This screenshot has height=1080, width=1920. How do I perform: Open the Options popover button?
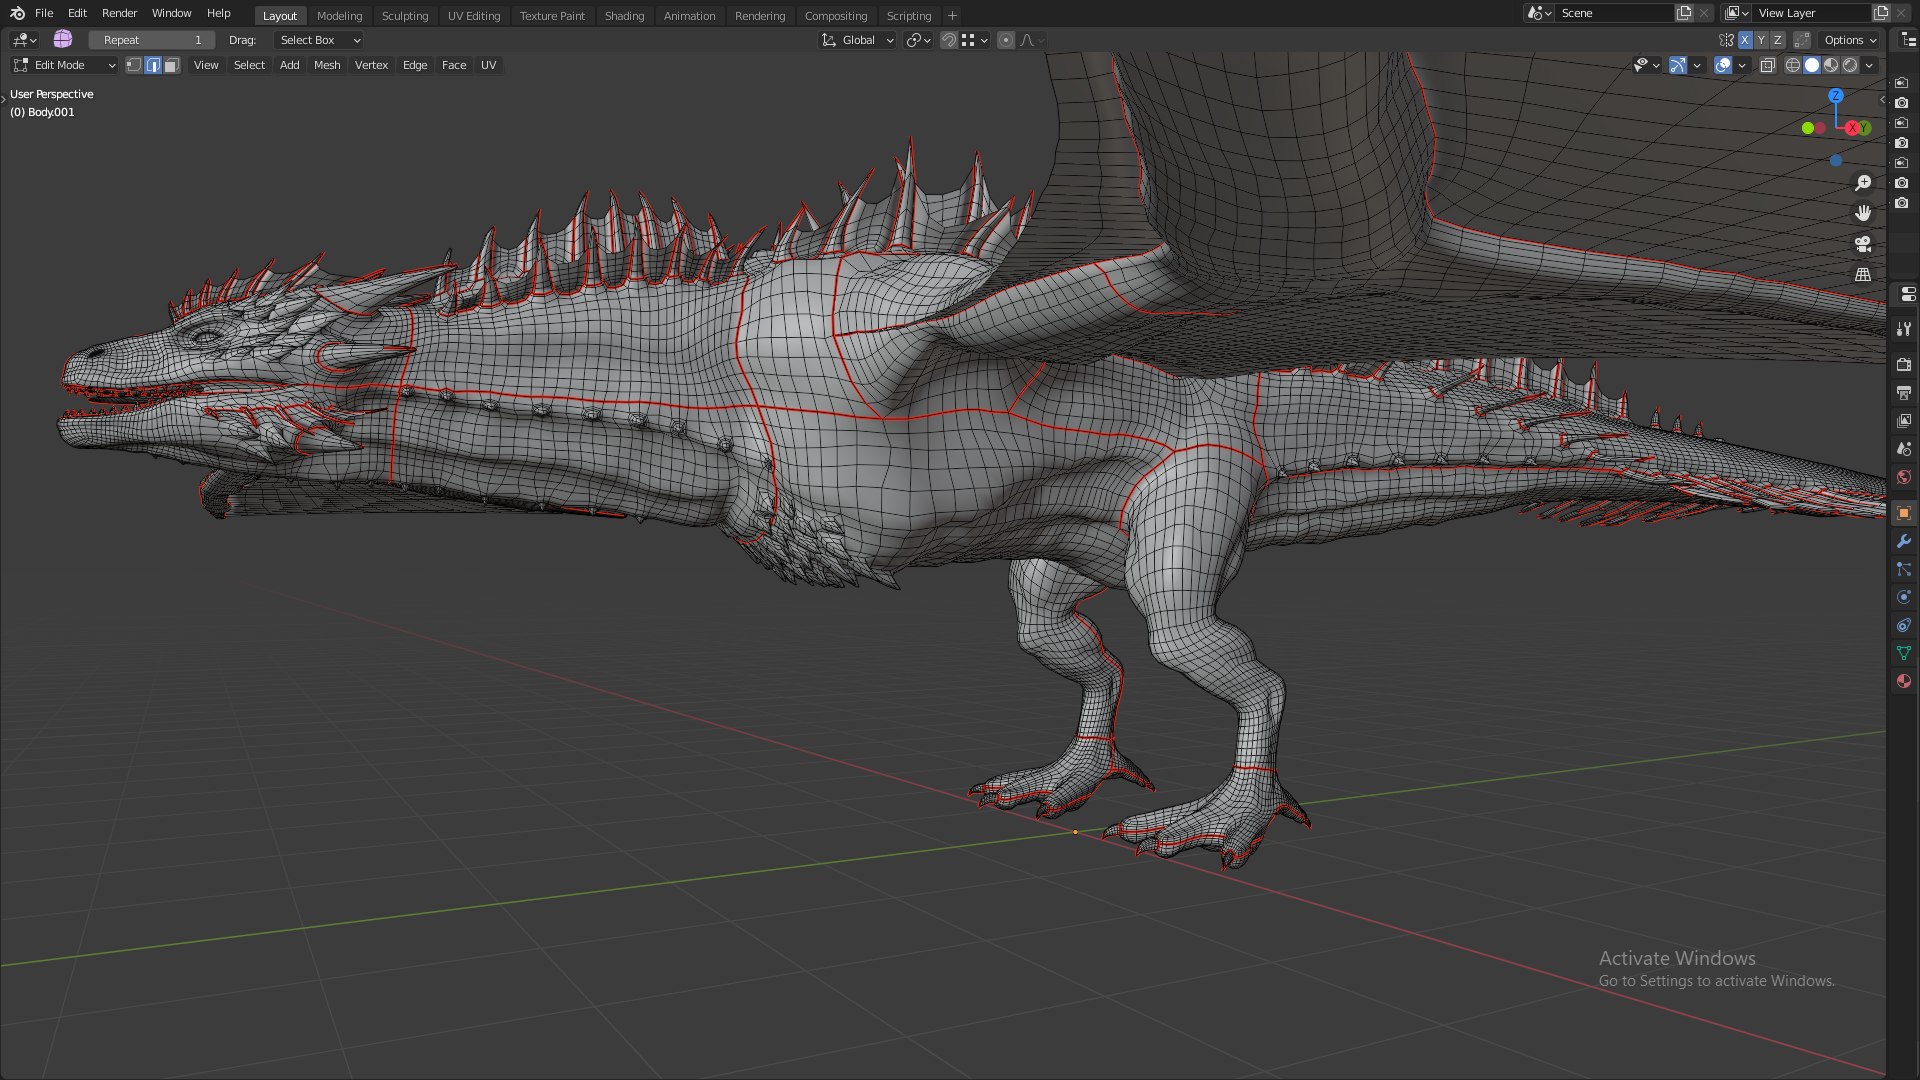1850,40
